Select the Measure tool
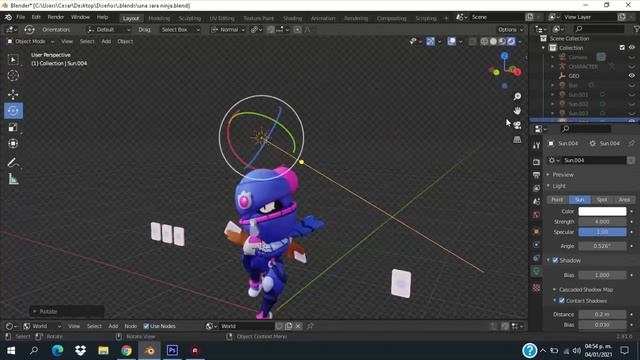640x360 pixels. (13, 179)
